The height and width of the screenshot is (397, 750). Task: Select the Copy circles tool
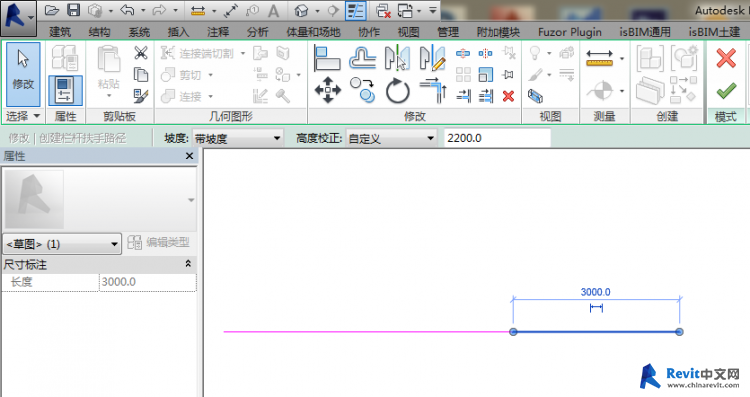pos(362,90)
